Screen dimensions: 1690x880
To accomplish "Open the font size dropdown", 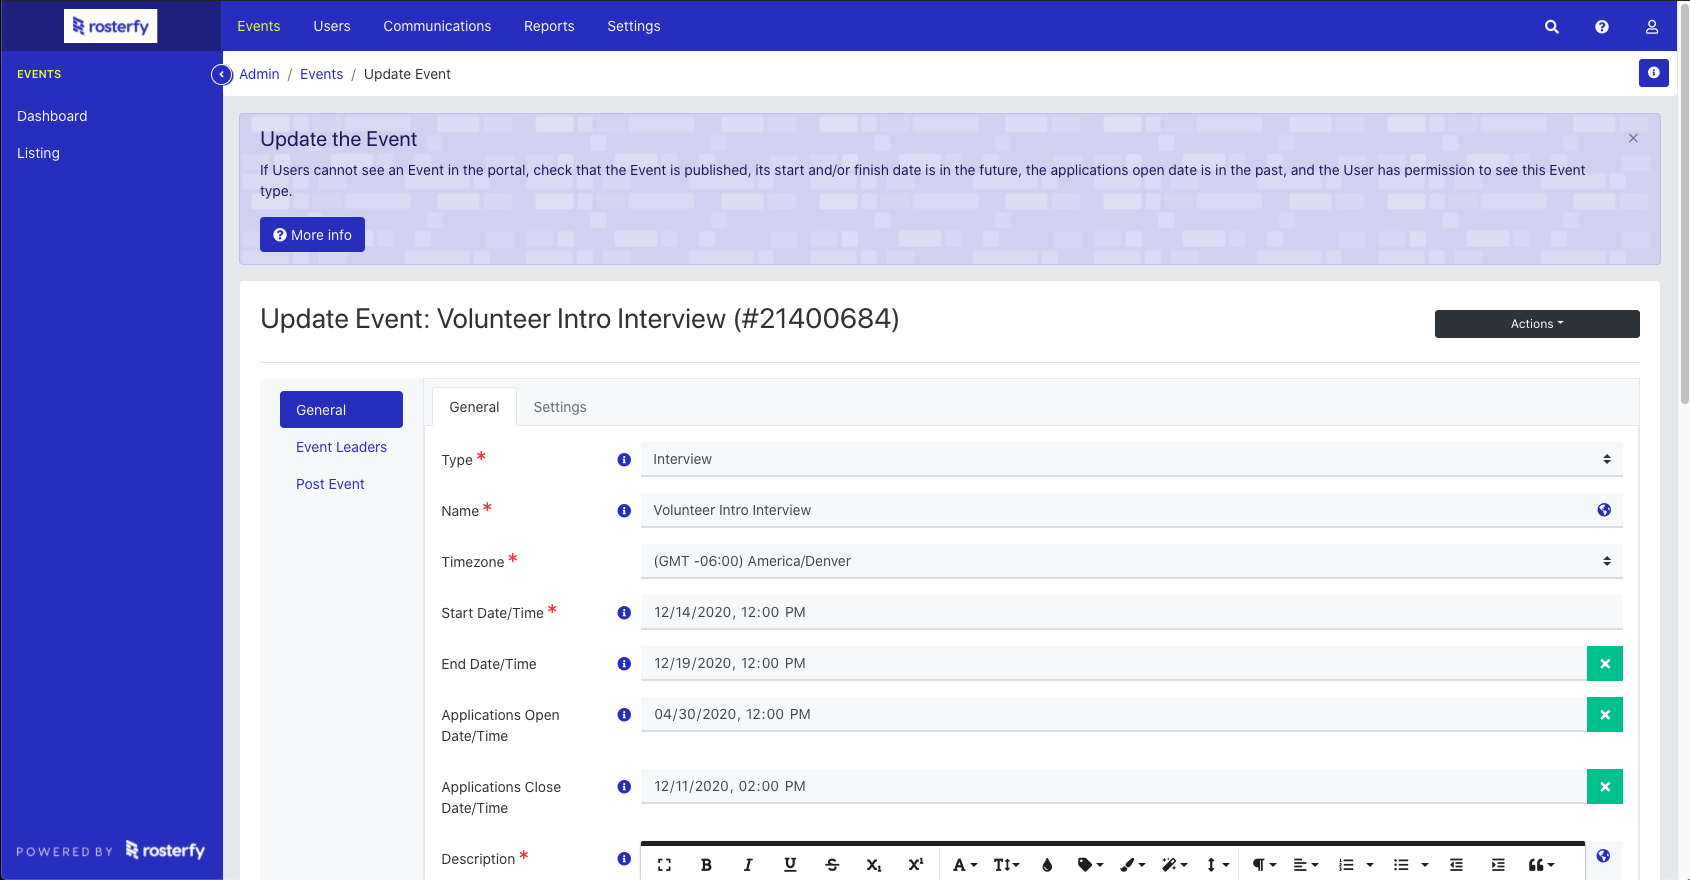I will [1006, 865].
